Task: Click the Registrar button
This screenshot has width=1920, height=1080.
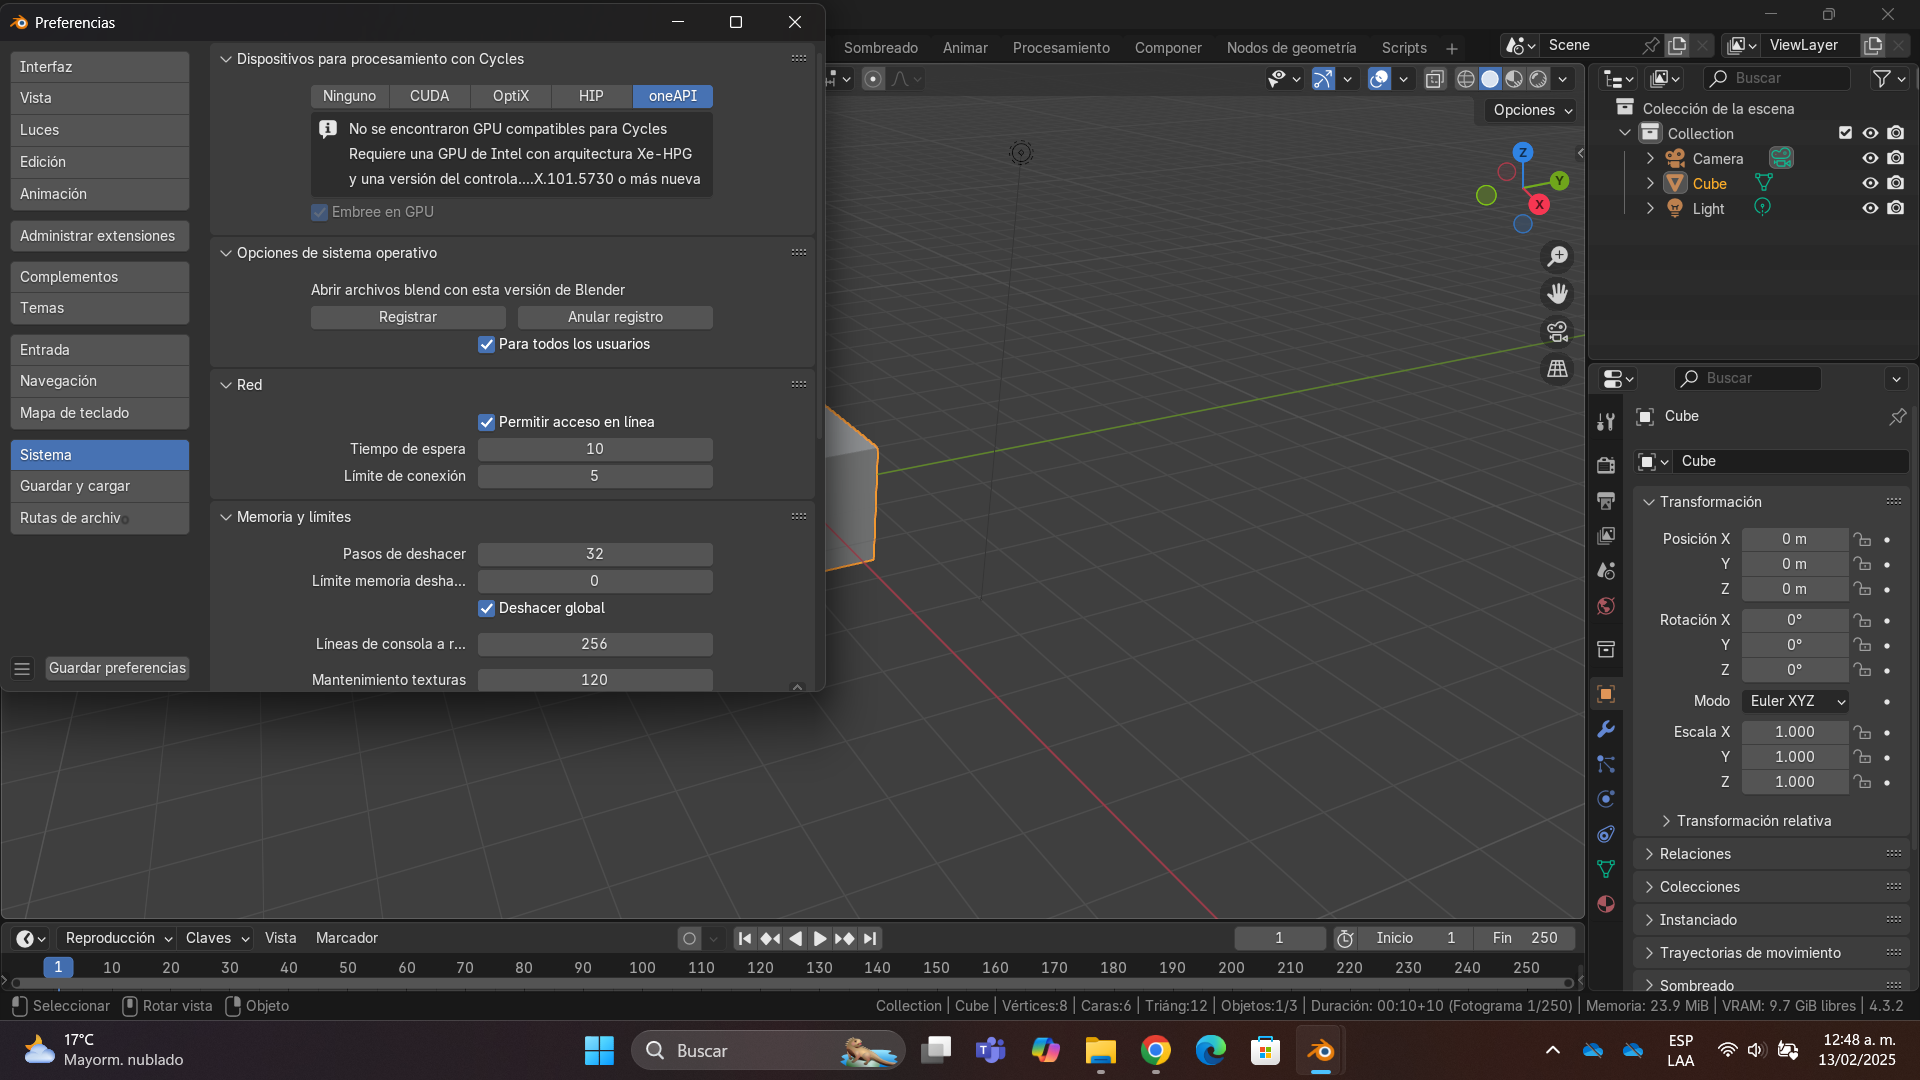Action: pos(408,317)
